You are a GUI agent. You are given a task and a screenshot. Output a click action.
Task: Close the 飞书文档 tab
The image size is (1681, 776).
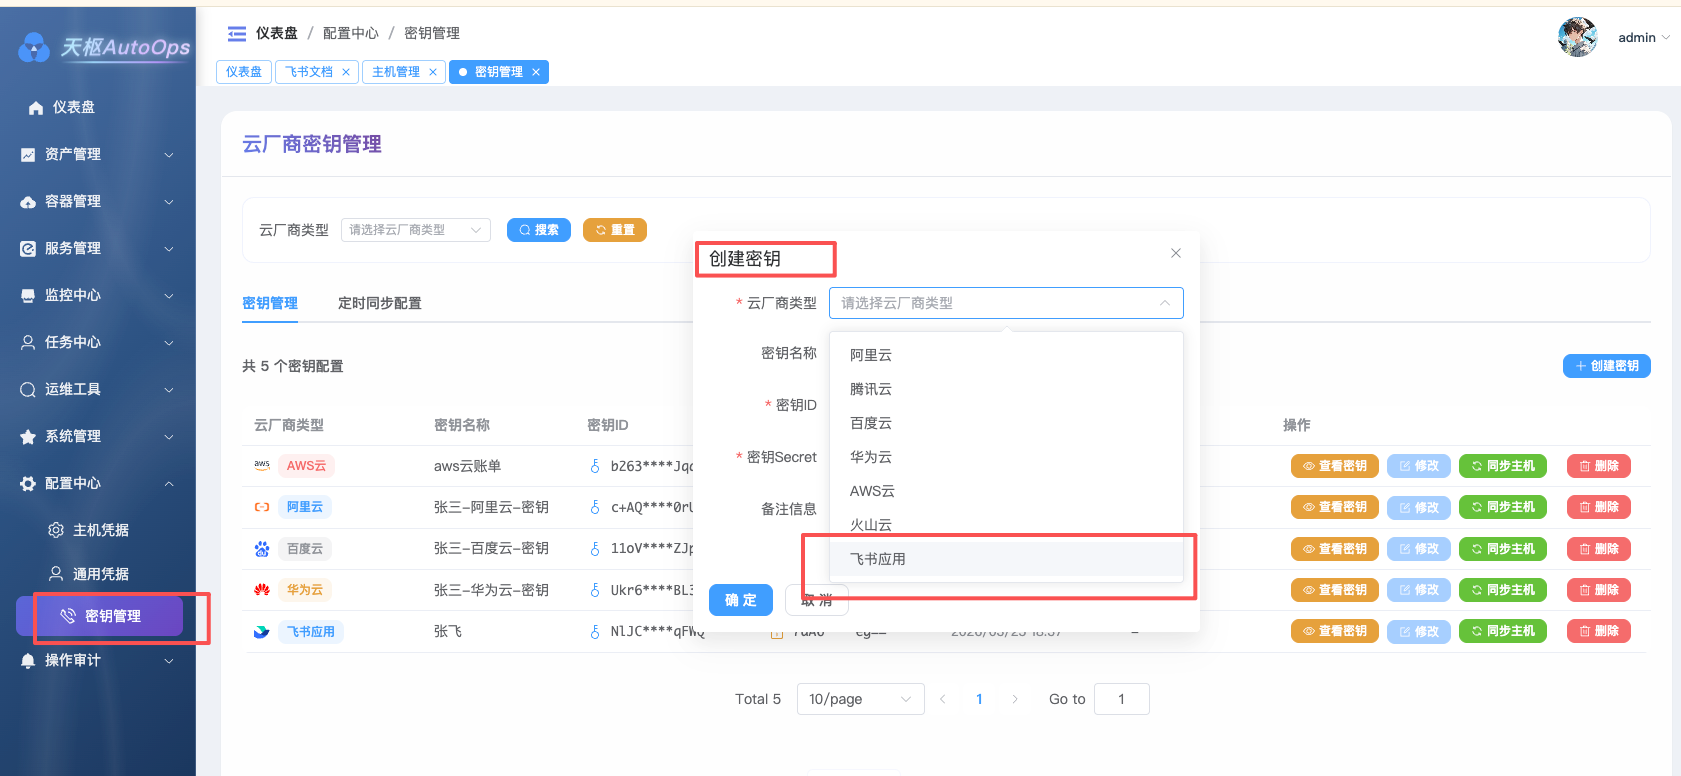[x=346, y=72]
